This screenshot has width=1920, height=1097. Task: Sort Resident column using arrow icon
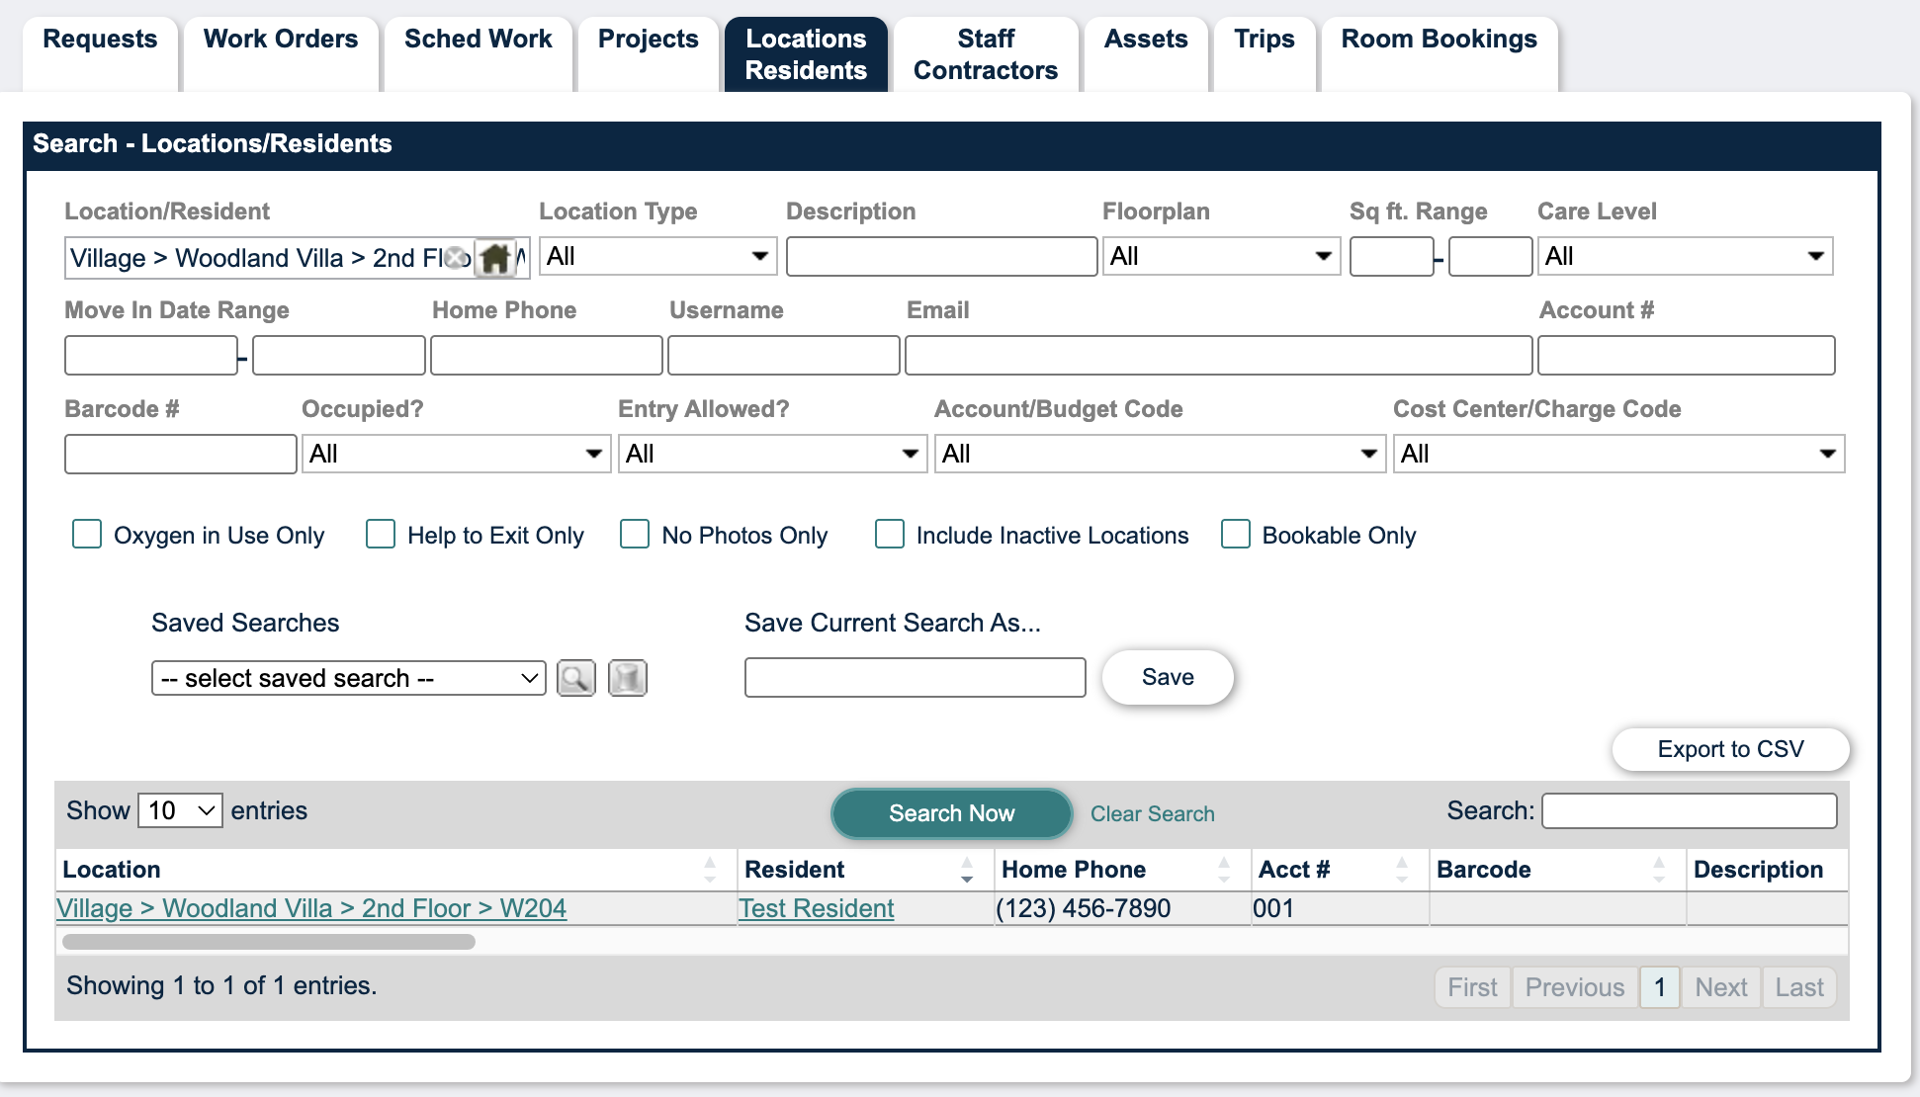pyautogui.click(x=967, y=869)
